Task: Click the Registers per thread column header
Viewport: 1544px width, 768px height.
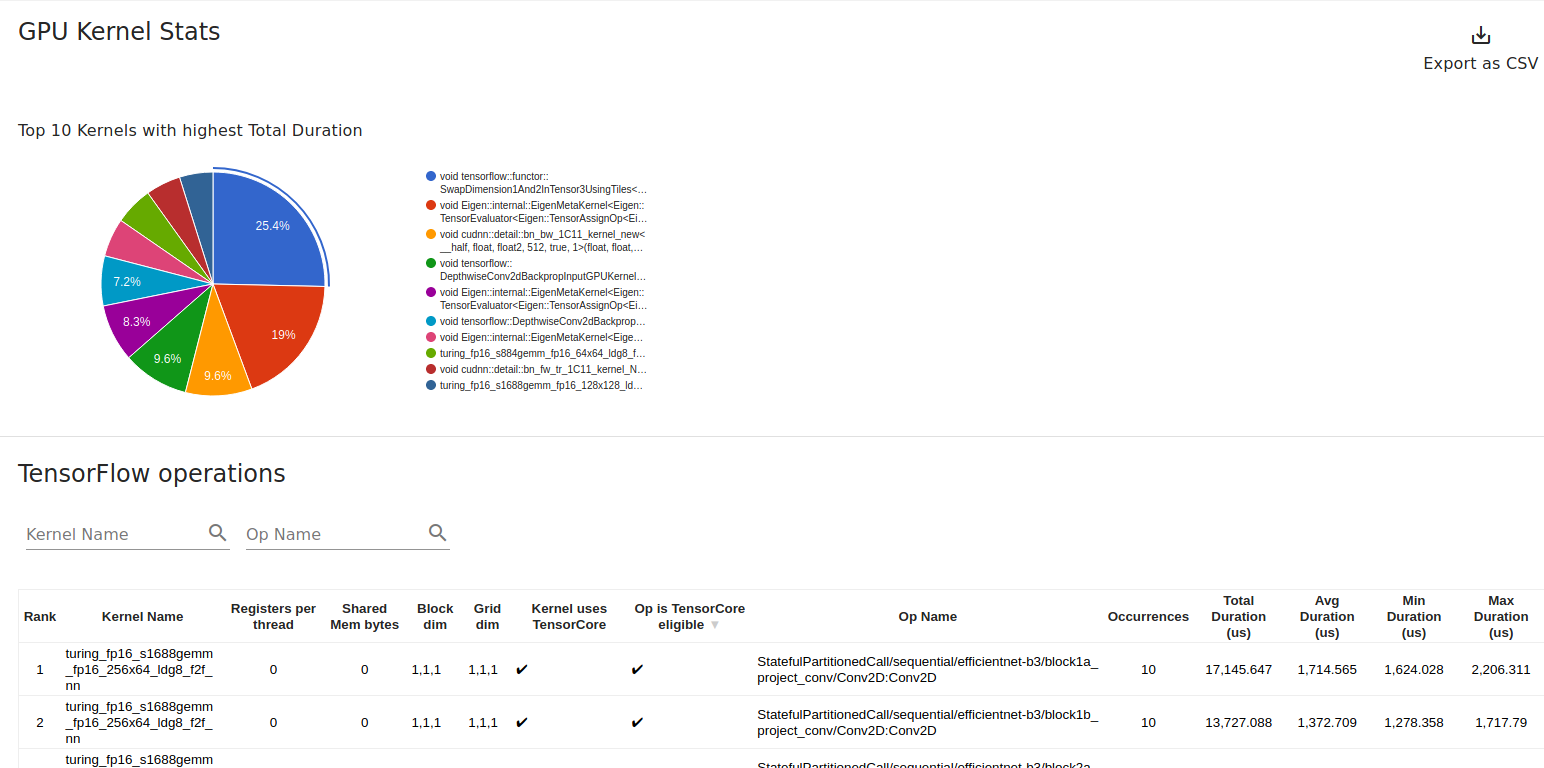Action: click(x=273, y=616)
